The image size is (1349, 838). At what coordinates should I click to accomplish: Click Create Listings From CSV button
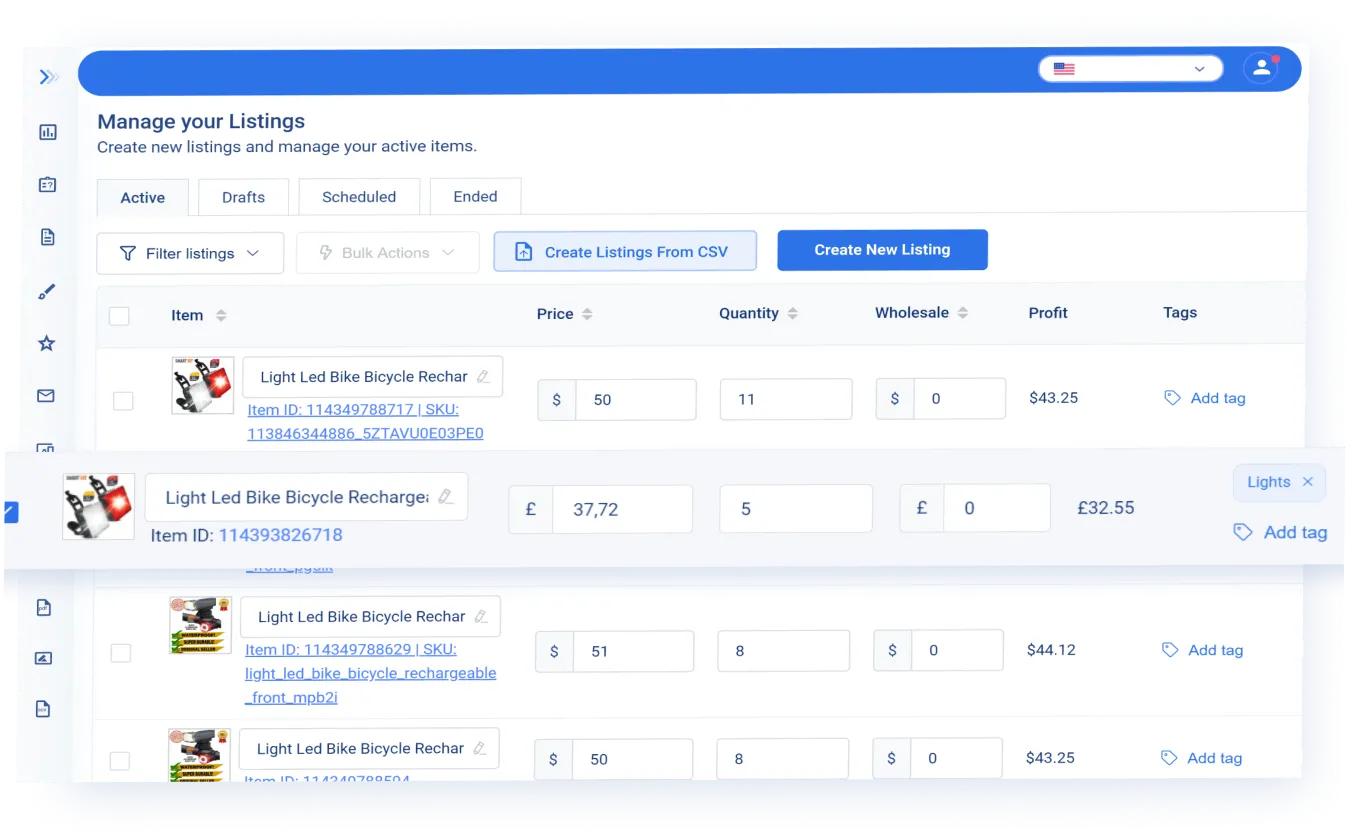point(625,252)
